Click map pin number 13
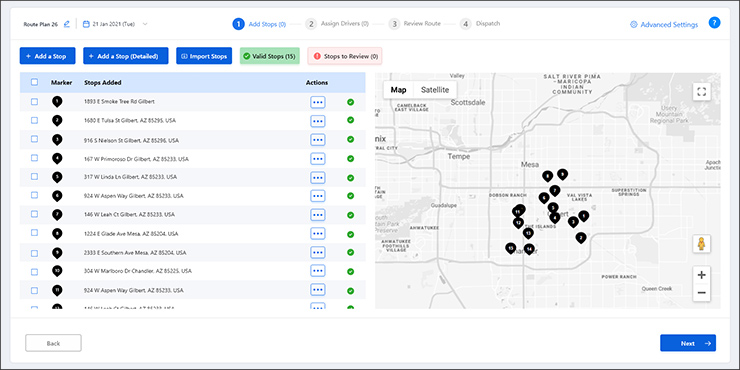 pos(528,232)
